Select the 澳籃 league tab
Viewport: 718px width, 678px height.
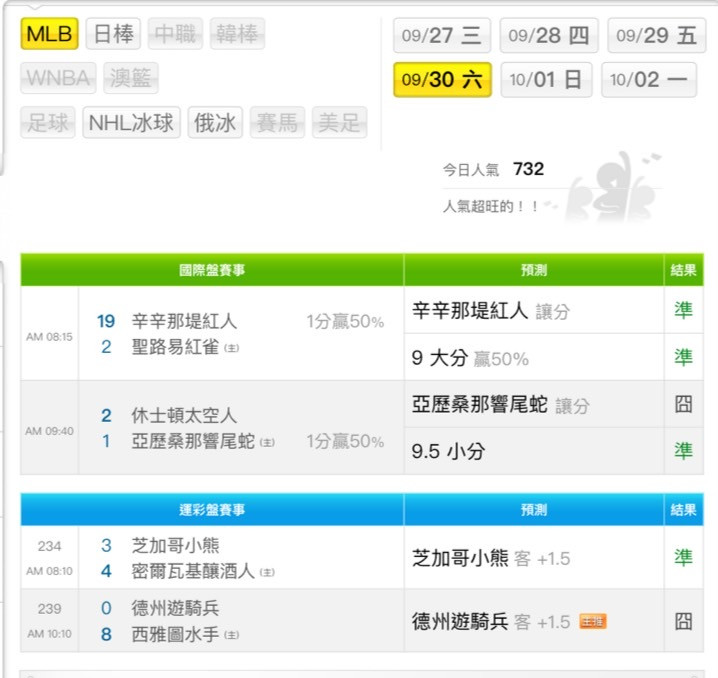tap(131, 78)
